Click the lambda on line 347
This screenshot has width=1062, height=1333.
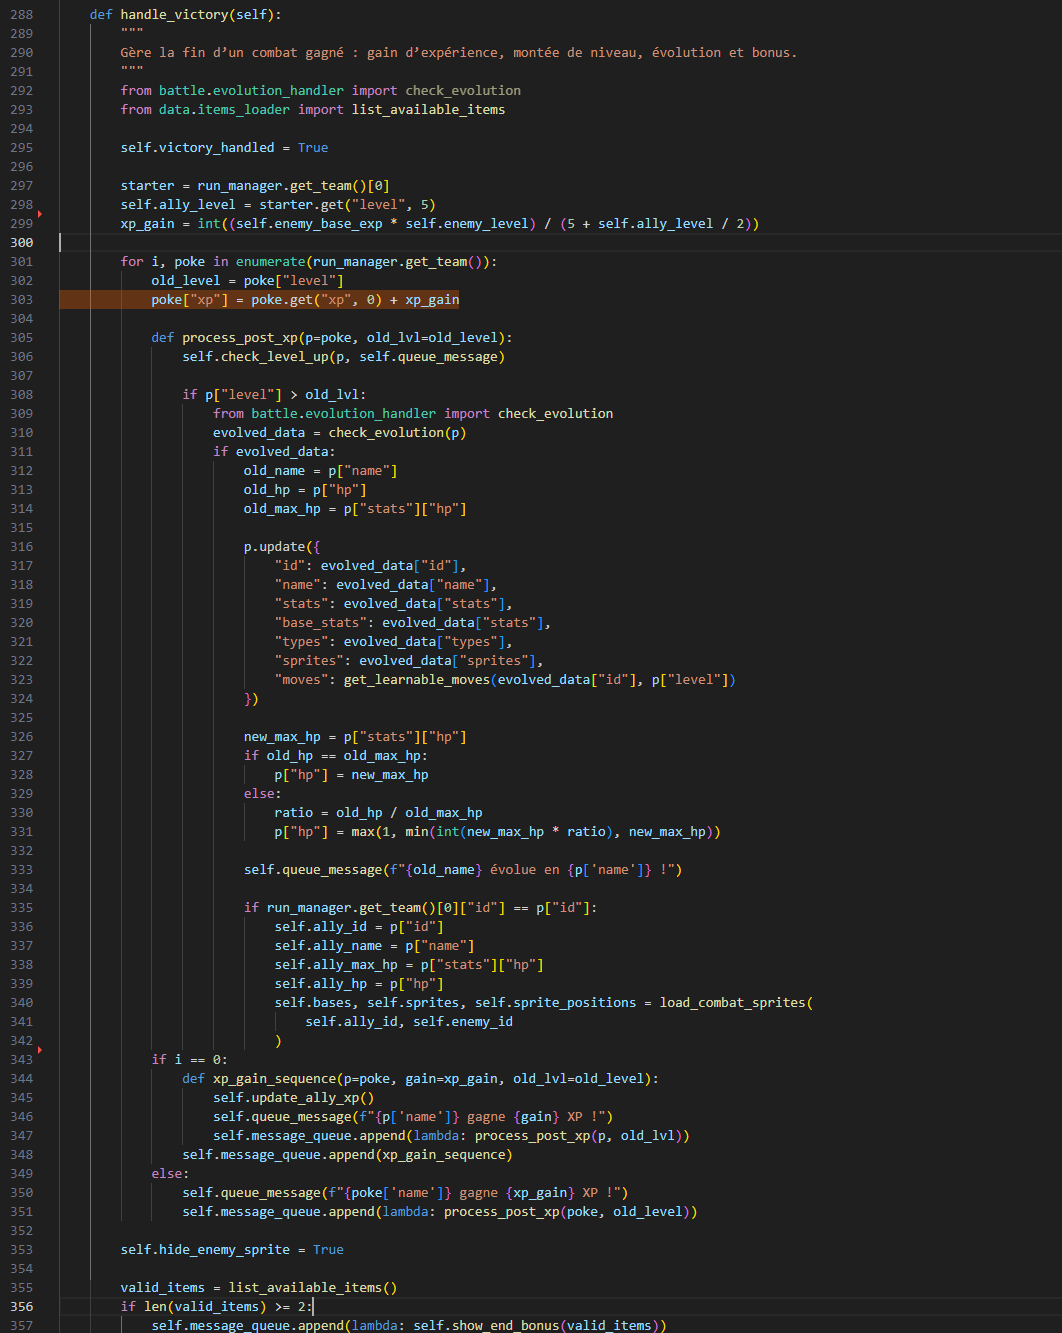click(x=436, y=1136)
